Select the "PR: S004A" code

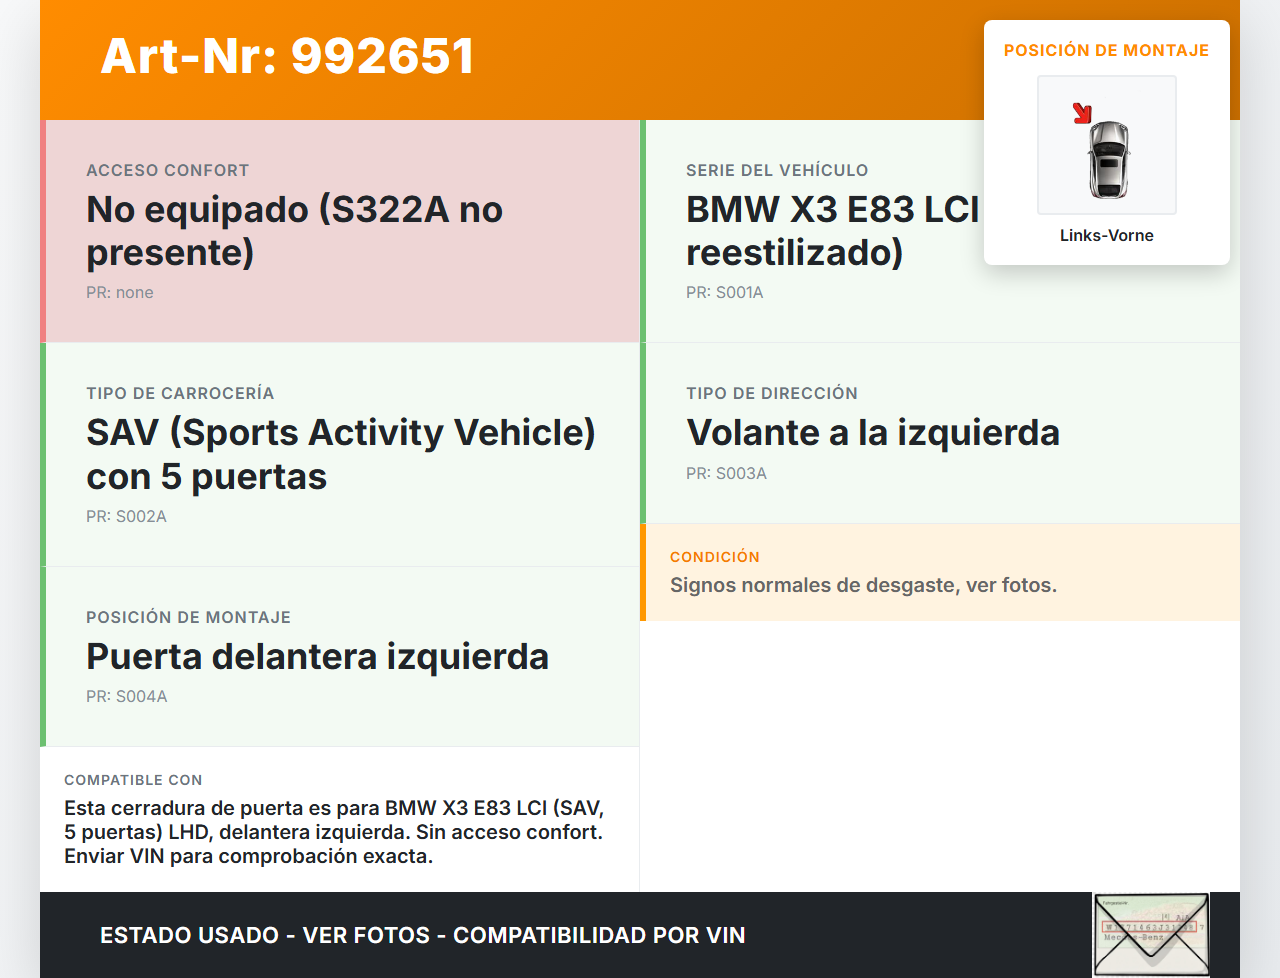[126, 696]
